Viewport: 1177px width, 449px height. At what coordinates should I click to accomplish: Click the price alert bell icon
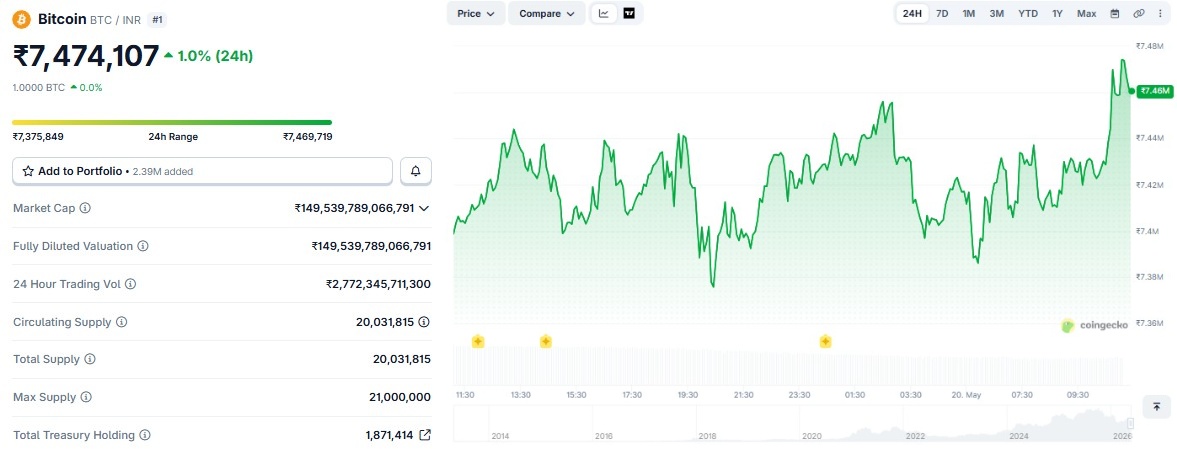(x=416, y=171)
